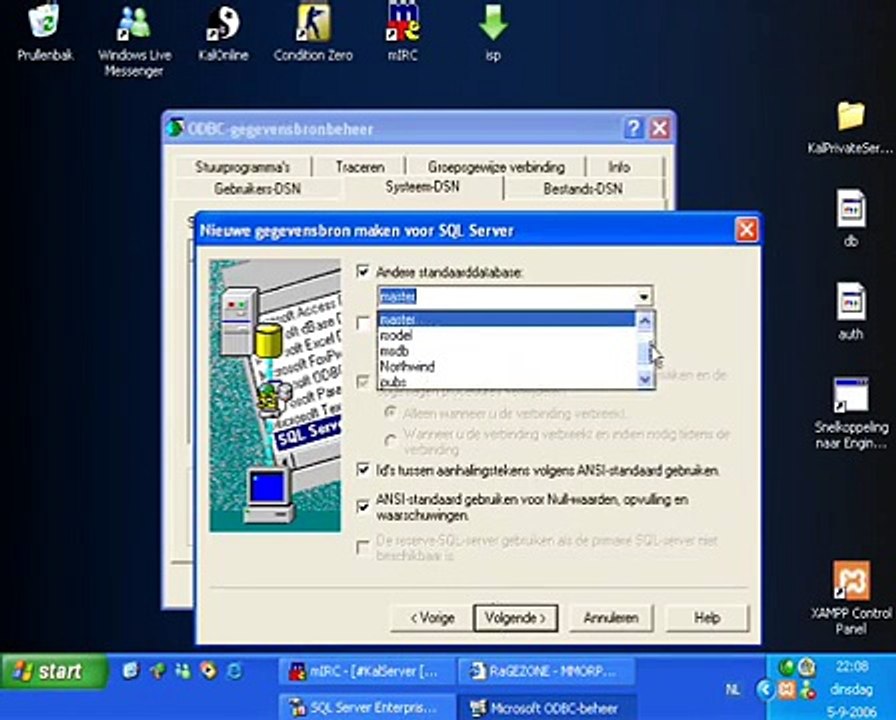
Task: Open Help in SQL Server wizard
Action: click(707, 618)
